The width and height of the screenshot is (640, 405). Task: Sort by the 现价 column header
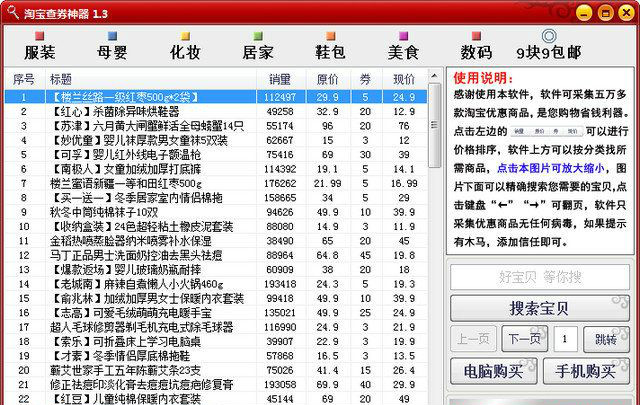pyautogui.click(x=404, y=79)
